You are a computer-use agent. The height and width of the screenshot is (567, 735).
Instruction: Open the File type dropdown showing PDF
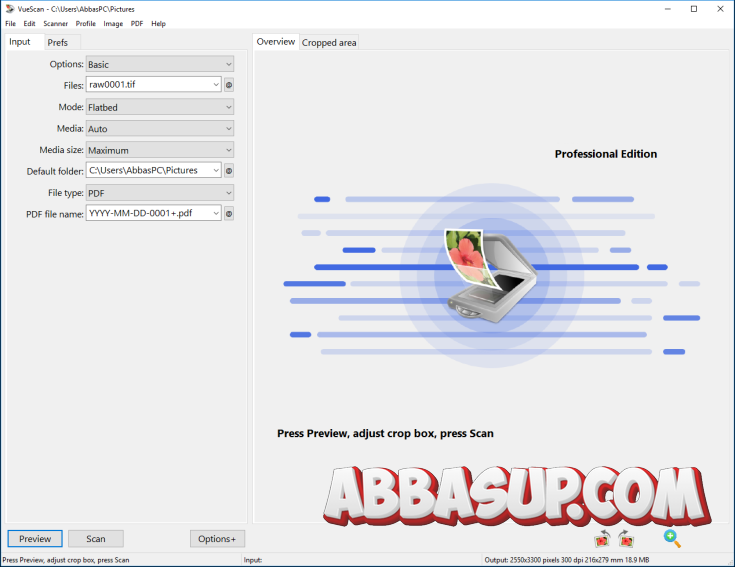[160, 193]
